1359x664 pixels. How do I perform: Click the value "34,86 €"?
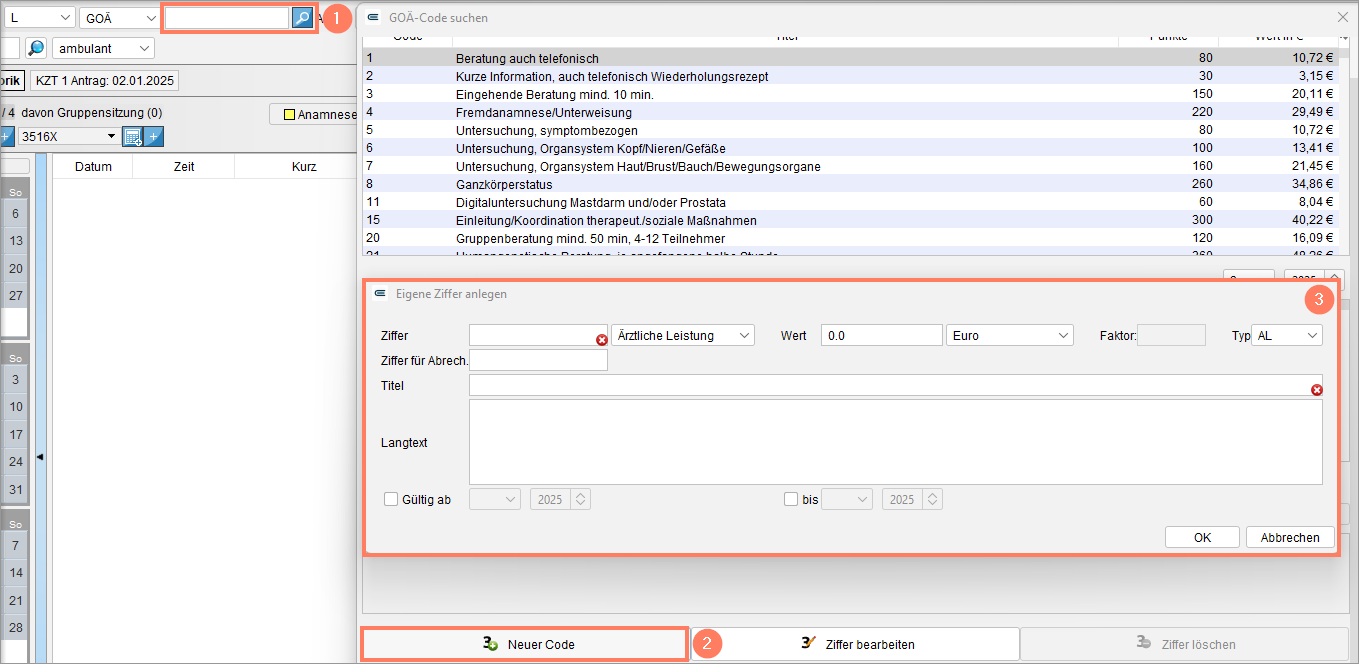coord(1312,184)
